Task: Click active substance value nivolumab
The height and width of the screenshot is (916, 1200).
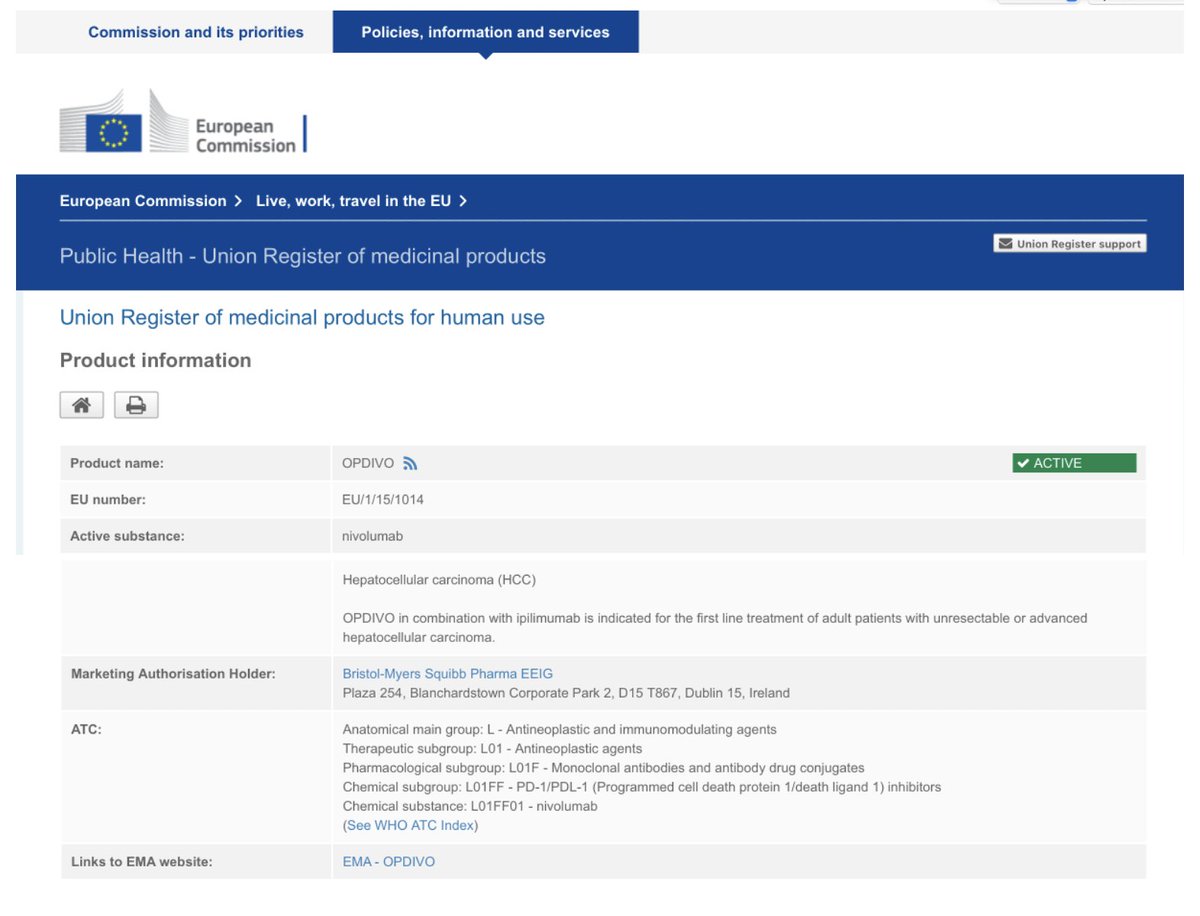Action: [x=372, y=536]
